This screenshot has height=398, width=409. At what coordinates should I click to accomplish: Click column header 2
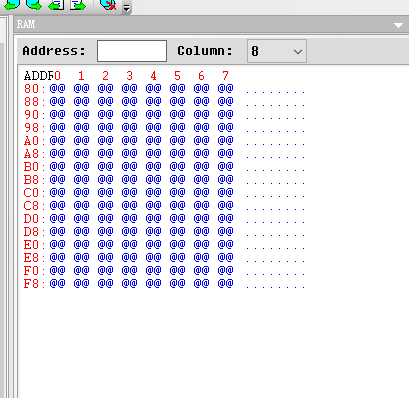(105, 76)
